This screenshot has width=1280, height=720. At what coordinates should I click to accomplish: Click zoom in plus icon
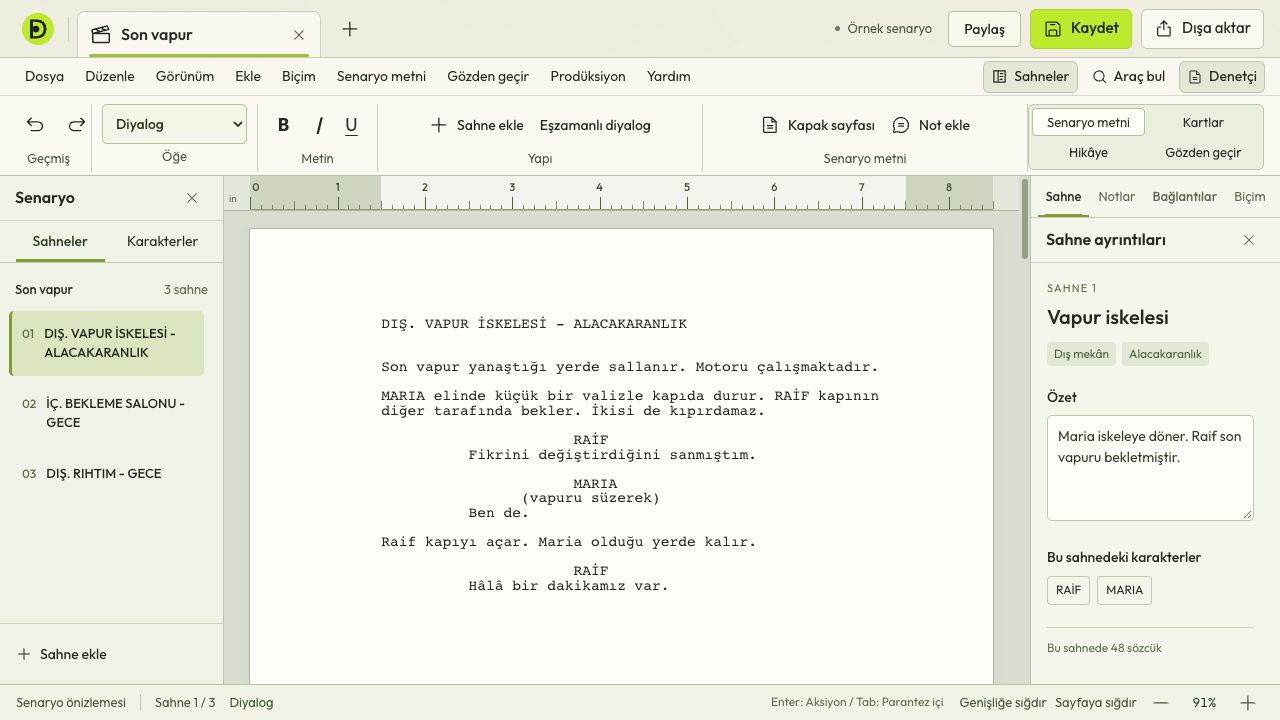point(1247,703)
